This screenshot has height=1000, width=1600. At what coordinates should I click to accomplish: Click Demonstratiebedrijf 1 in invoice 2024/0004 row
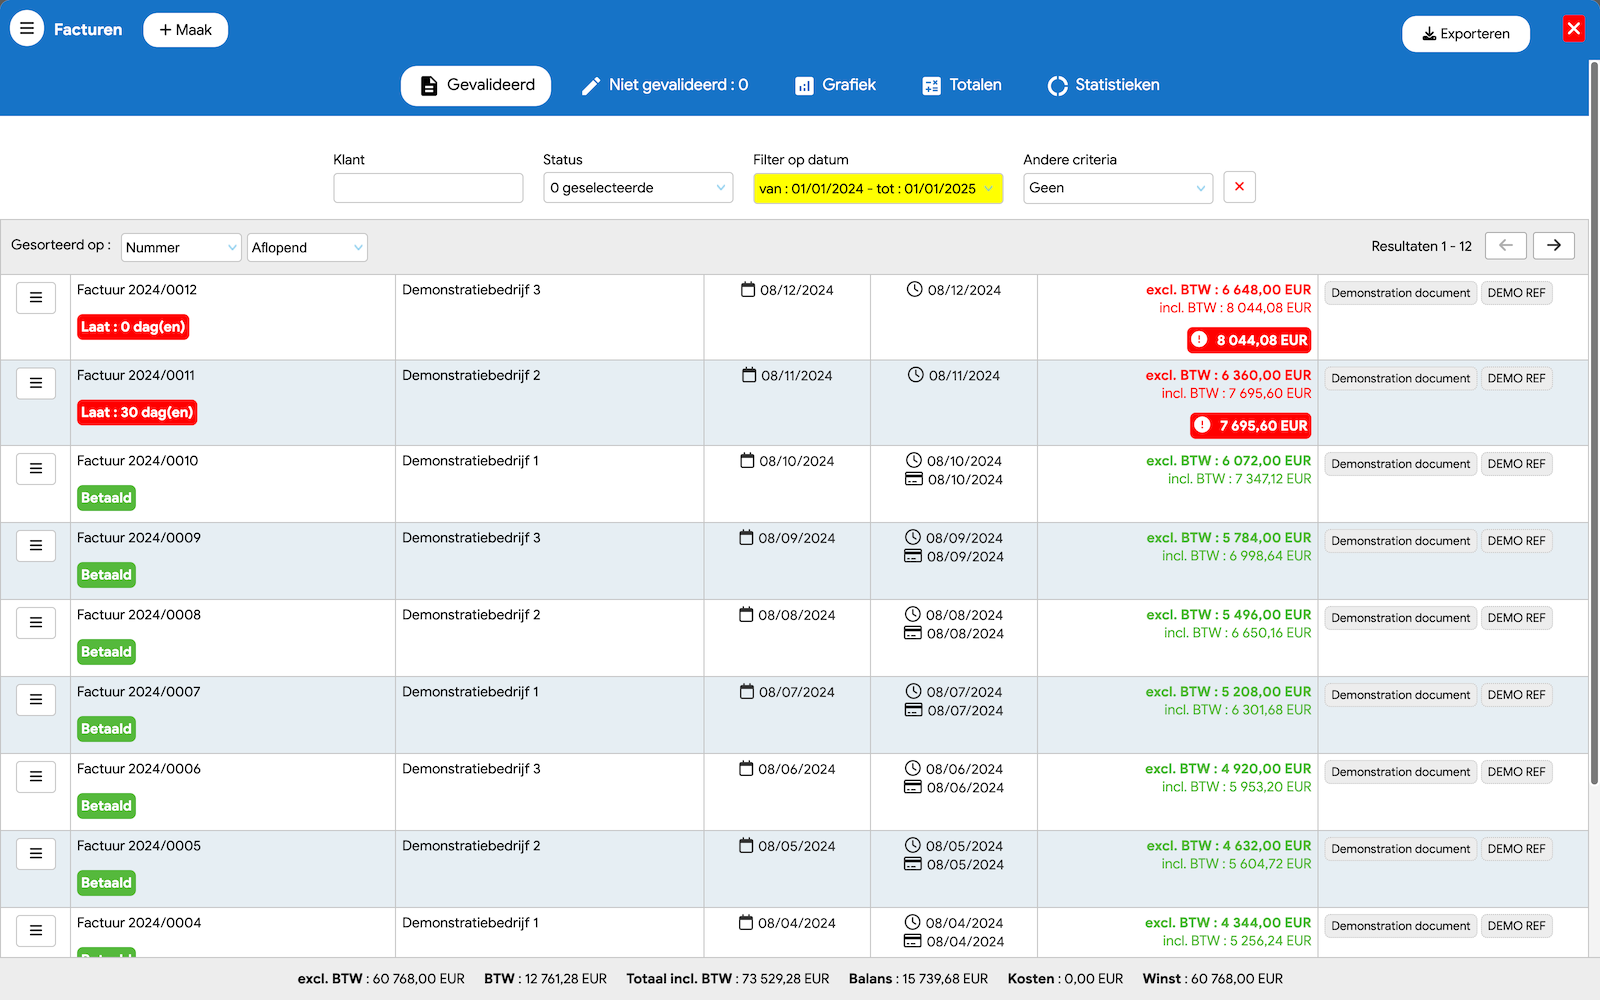(470, 923)
